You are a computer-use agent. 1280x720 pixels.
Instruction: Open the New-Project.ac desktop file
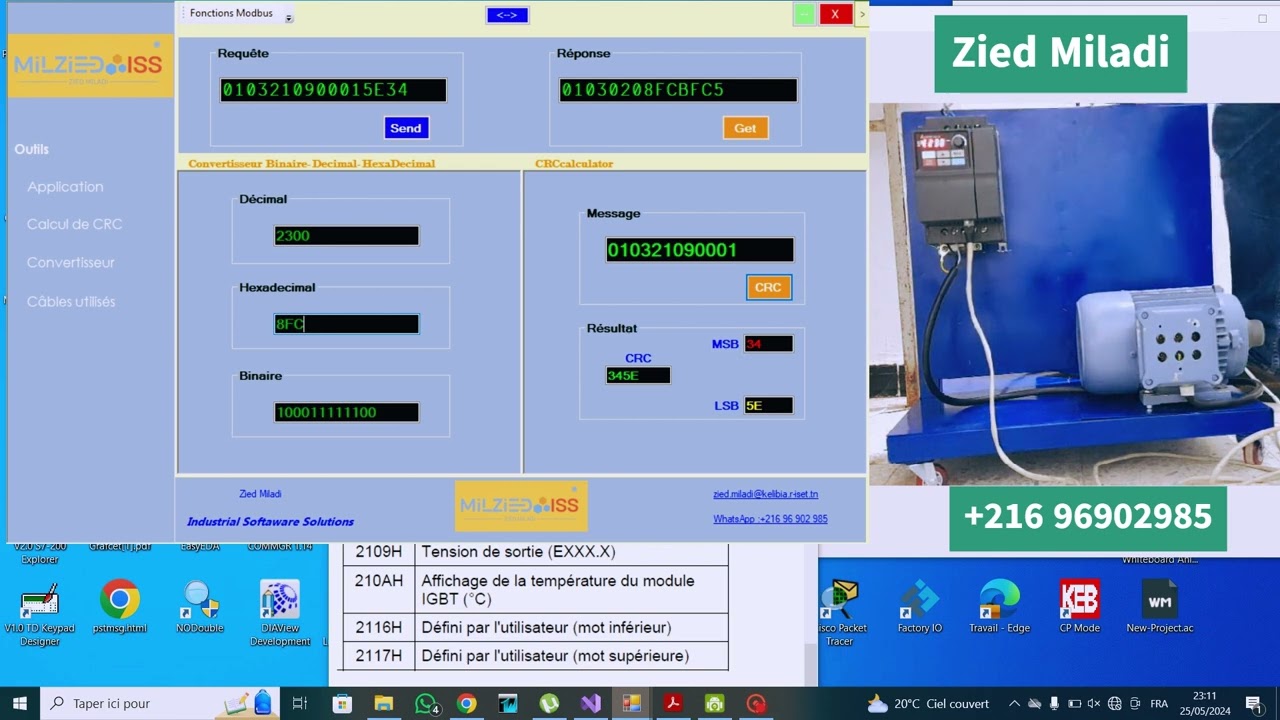coord(1160,607)
